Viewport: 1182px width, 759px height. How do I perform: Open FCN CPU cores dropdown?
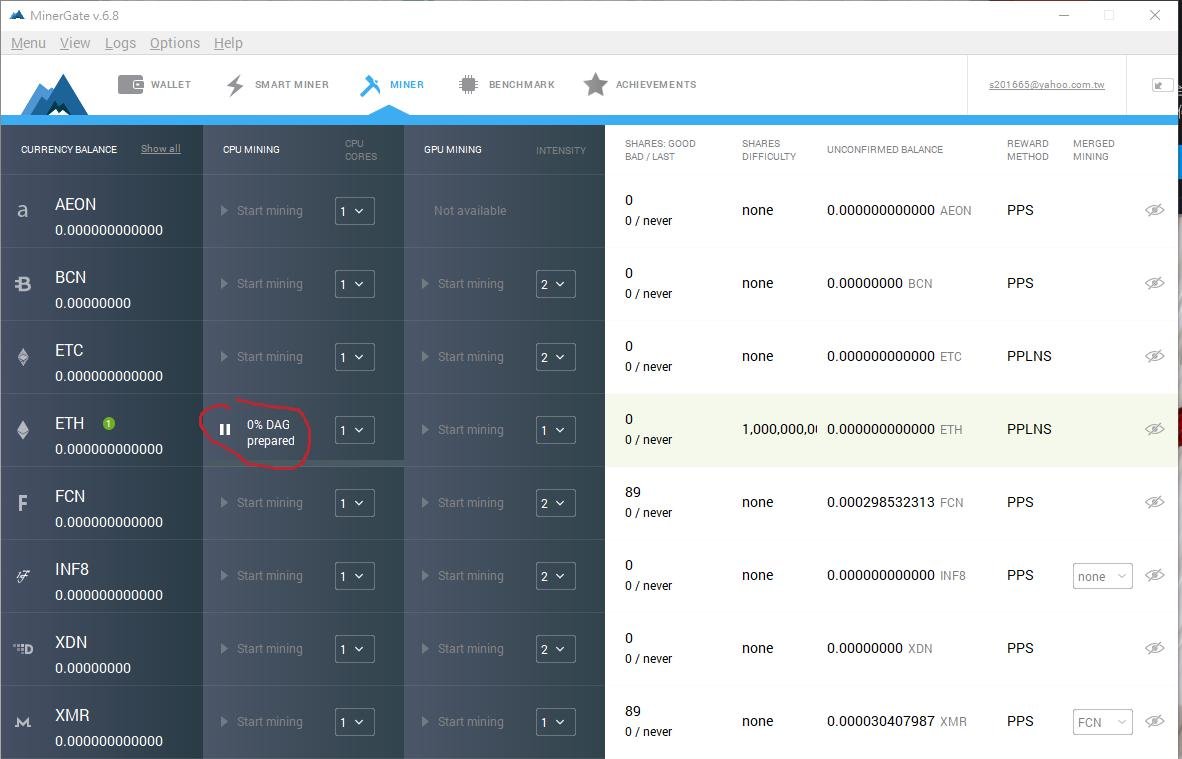click(x=354, y=503)
